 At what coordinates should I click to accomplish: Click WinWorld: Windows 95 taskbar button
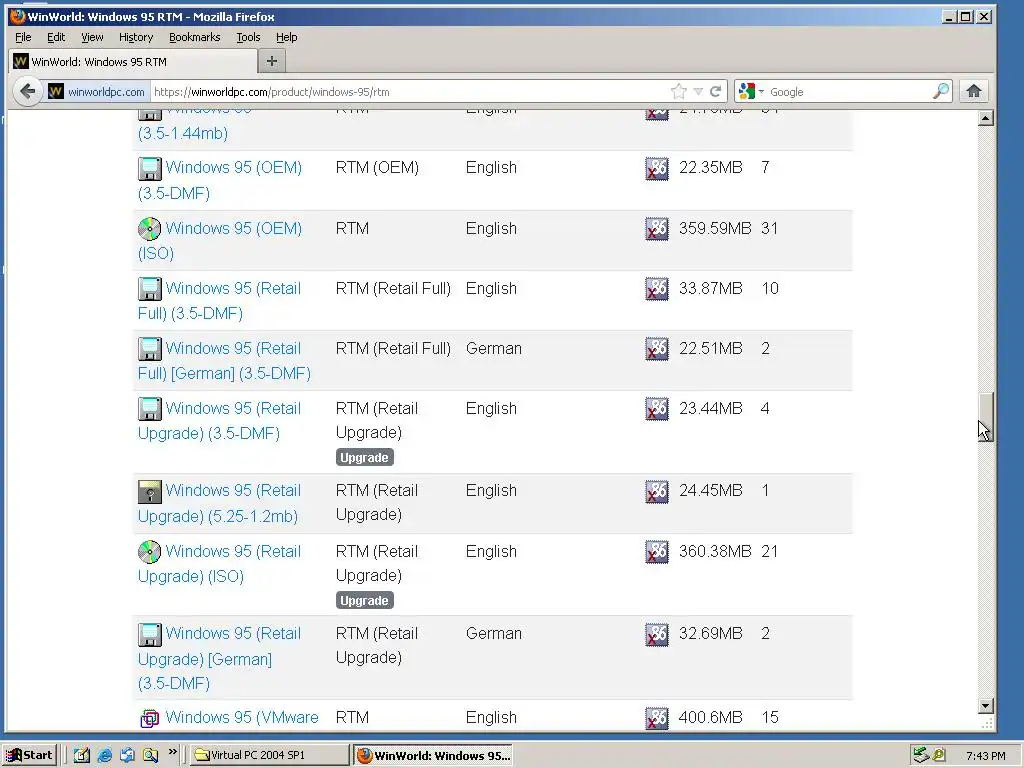pyautogui.click(x=433, y=755)
